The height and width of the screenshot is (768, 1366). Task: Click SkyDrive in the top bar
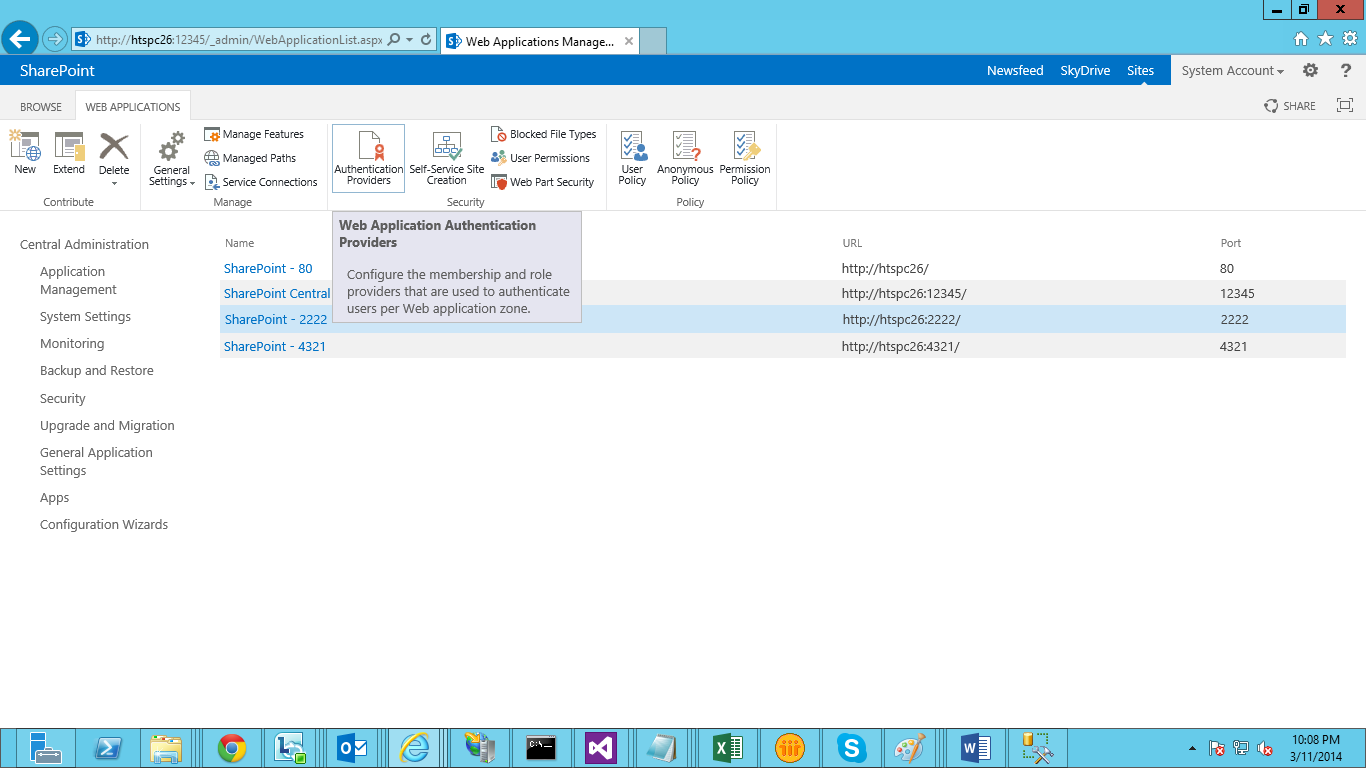pos(1085,70)
